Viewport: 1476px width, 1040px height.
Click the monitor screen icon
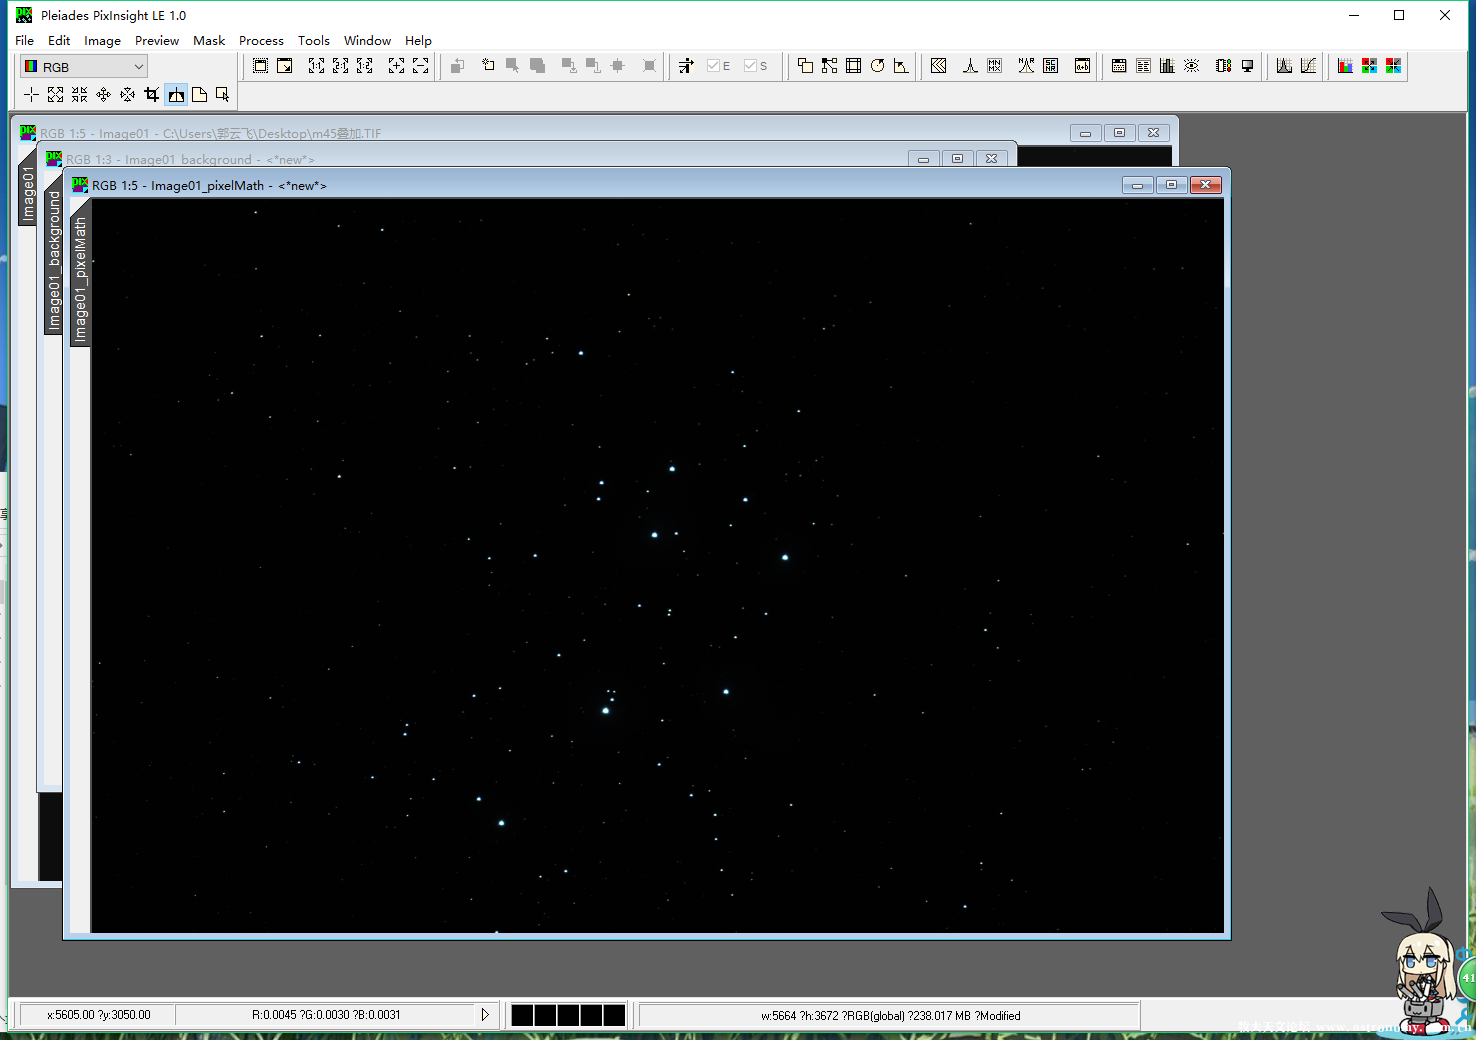pos(1248,66)
